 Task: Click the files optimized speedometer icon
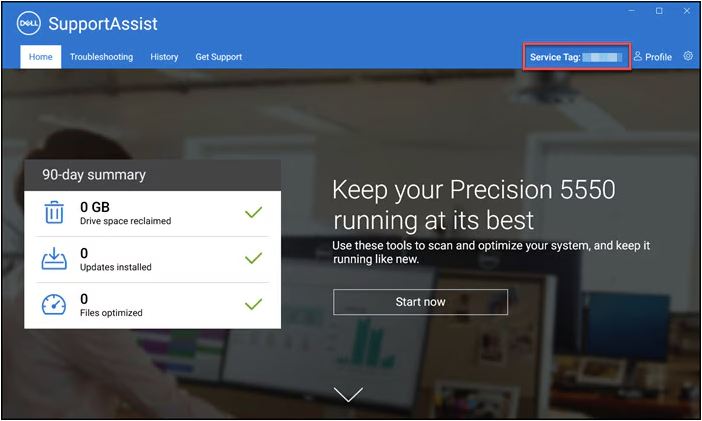54,305
